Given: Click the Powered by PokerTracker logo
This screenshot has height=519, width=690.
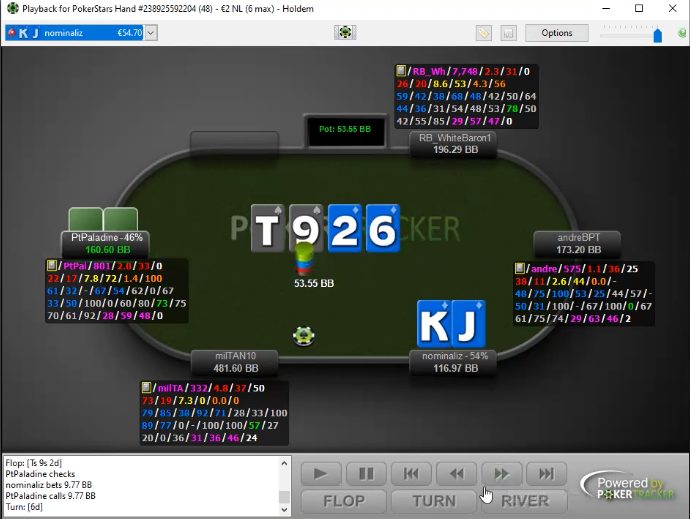Looking at the screenshot, I should click(x=628, y=487).
